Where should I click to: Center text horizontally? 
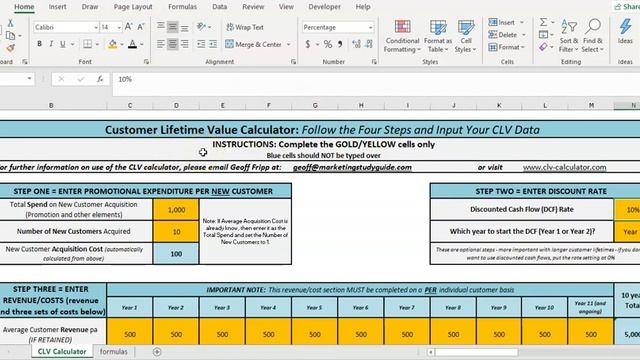[x=173, y=44]
